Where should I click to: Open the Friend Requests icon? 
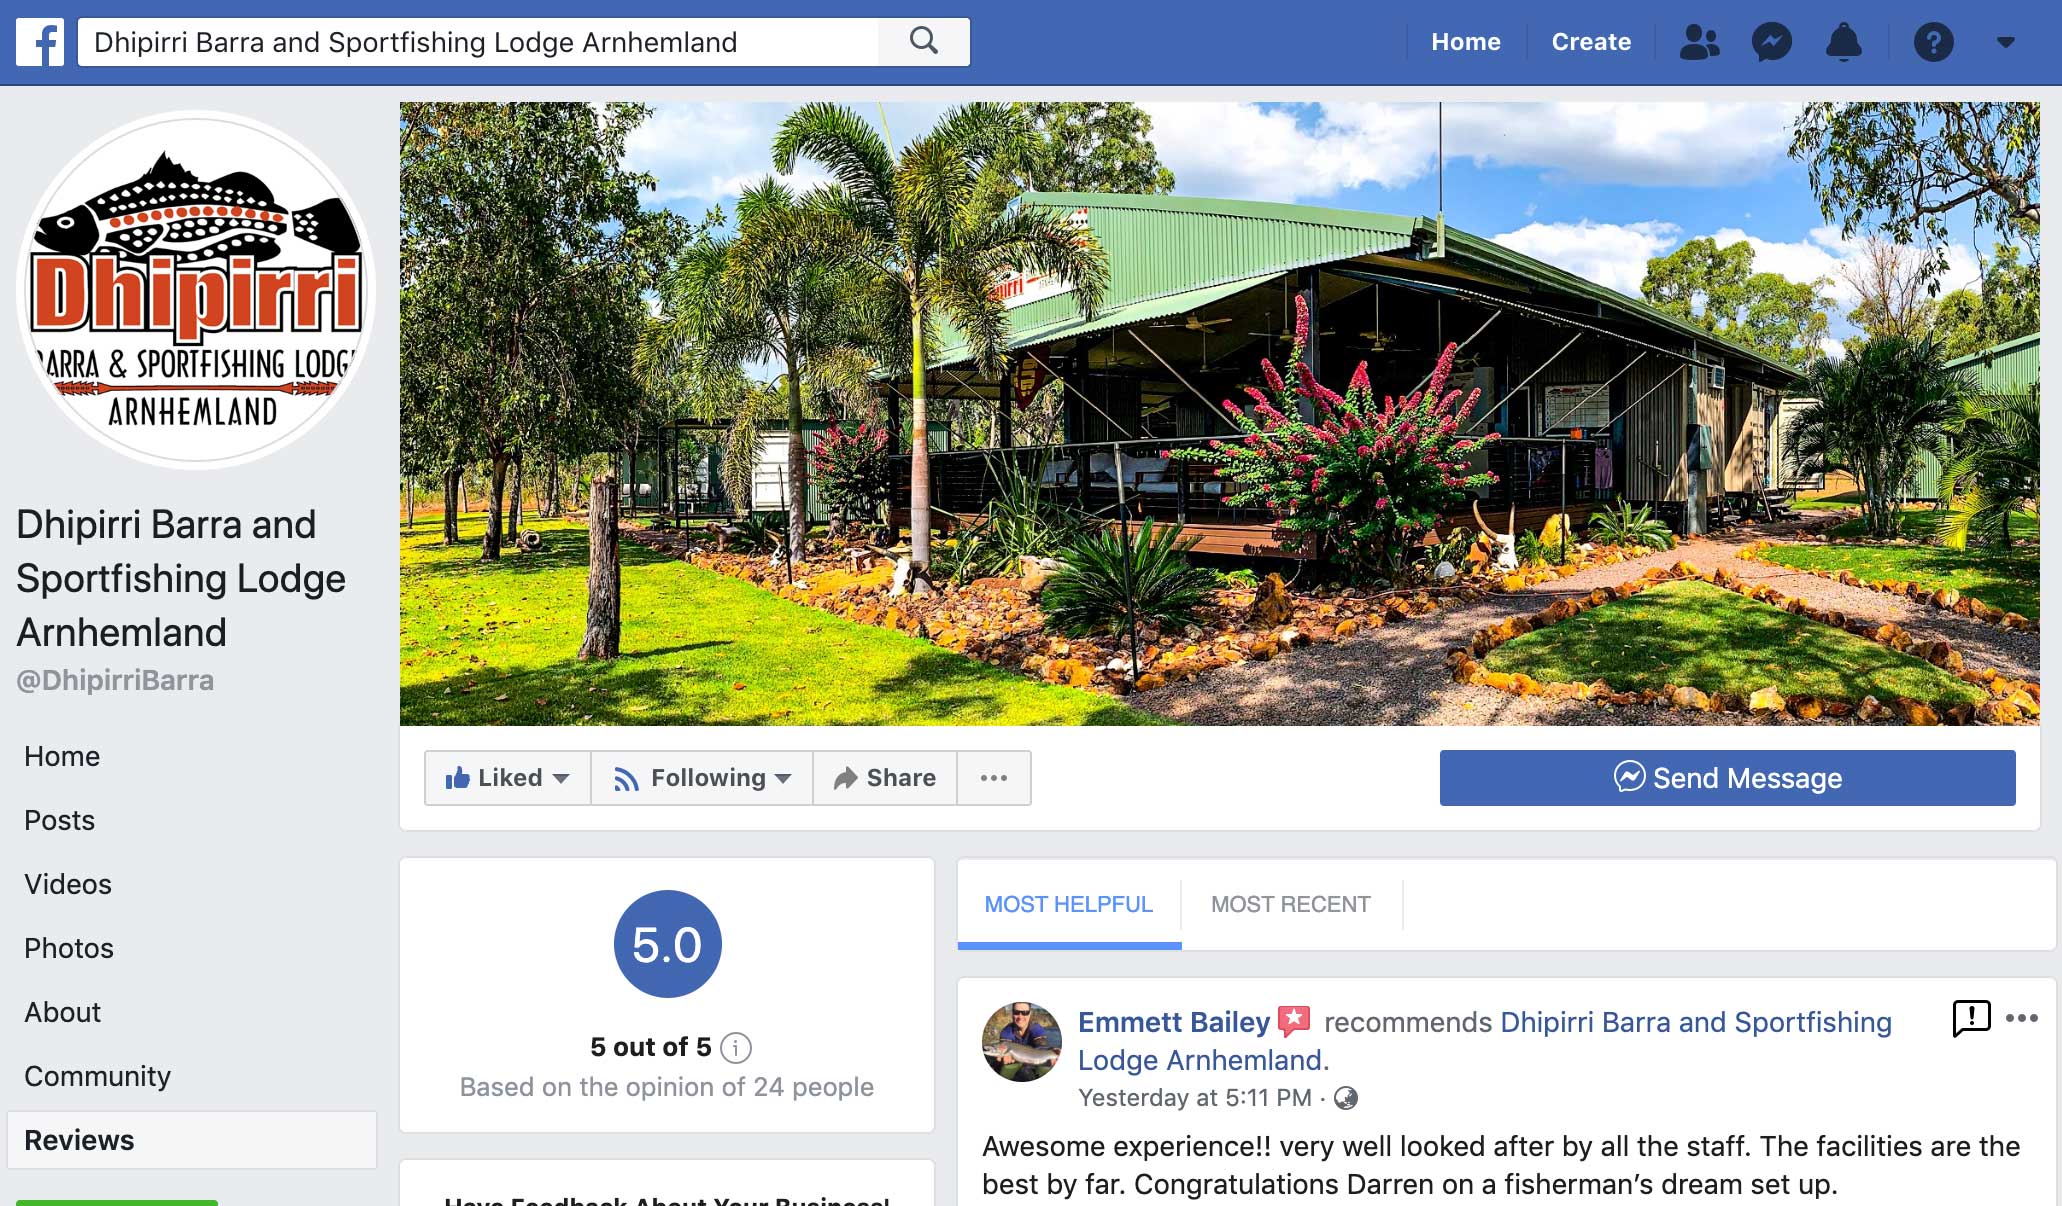pos(1699,42)
